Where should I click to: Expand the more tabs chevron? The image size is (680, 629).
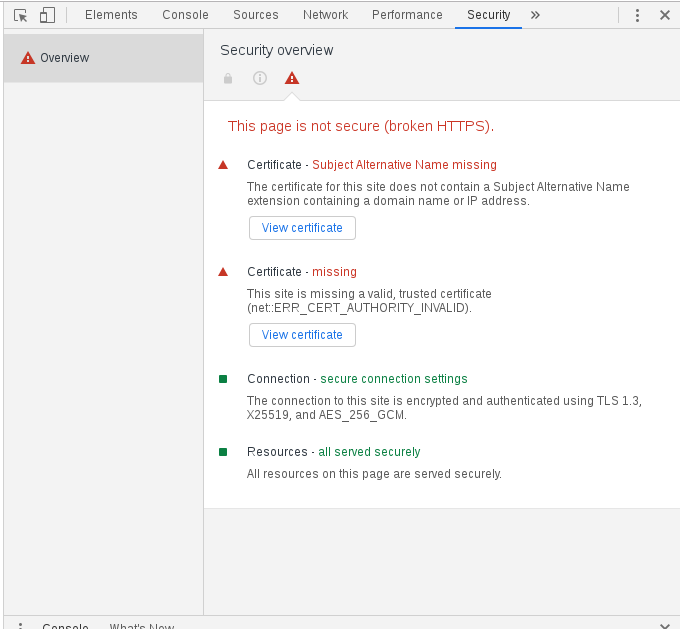(535, 15)
